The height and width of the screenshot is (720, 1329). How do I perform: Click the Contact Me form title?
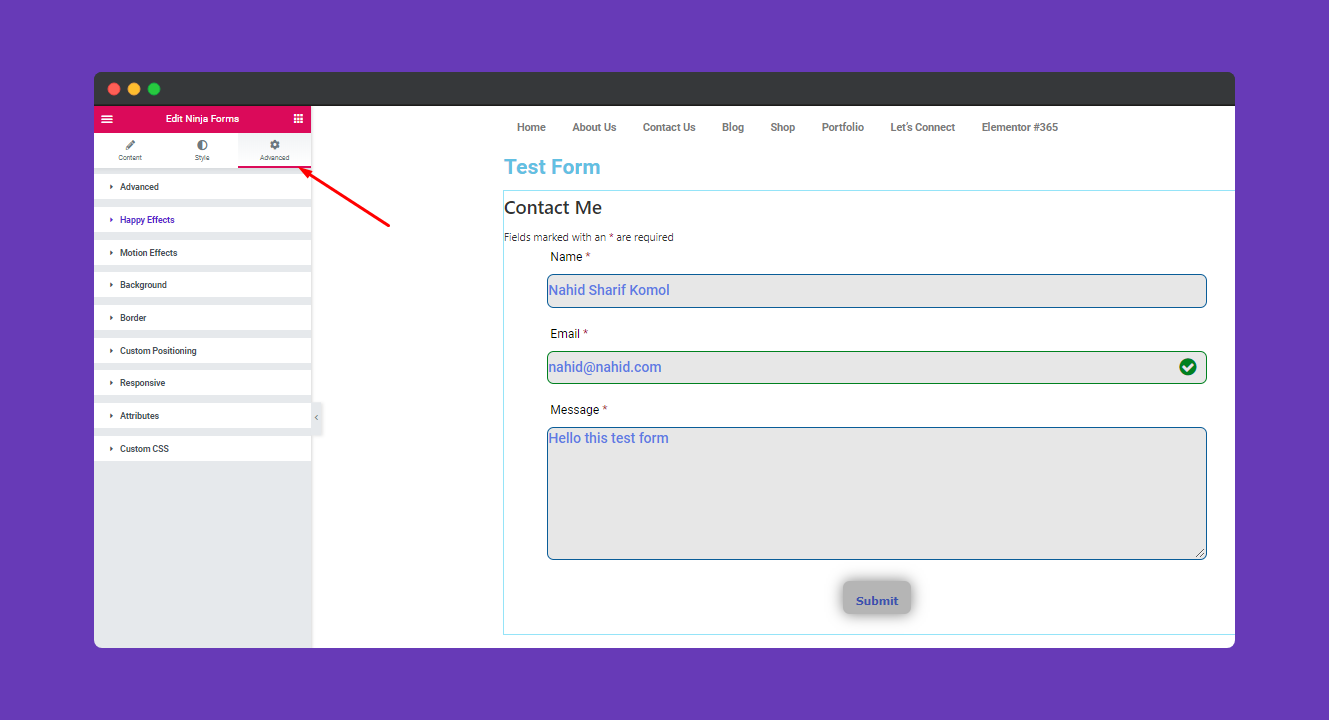(x=553, y=208)
